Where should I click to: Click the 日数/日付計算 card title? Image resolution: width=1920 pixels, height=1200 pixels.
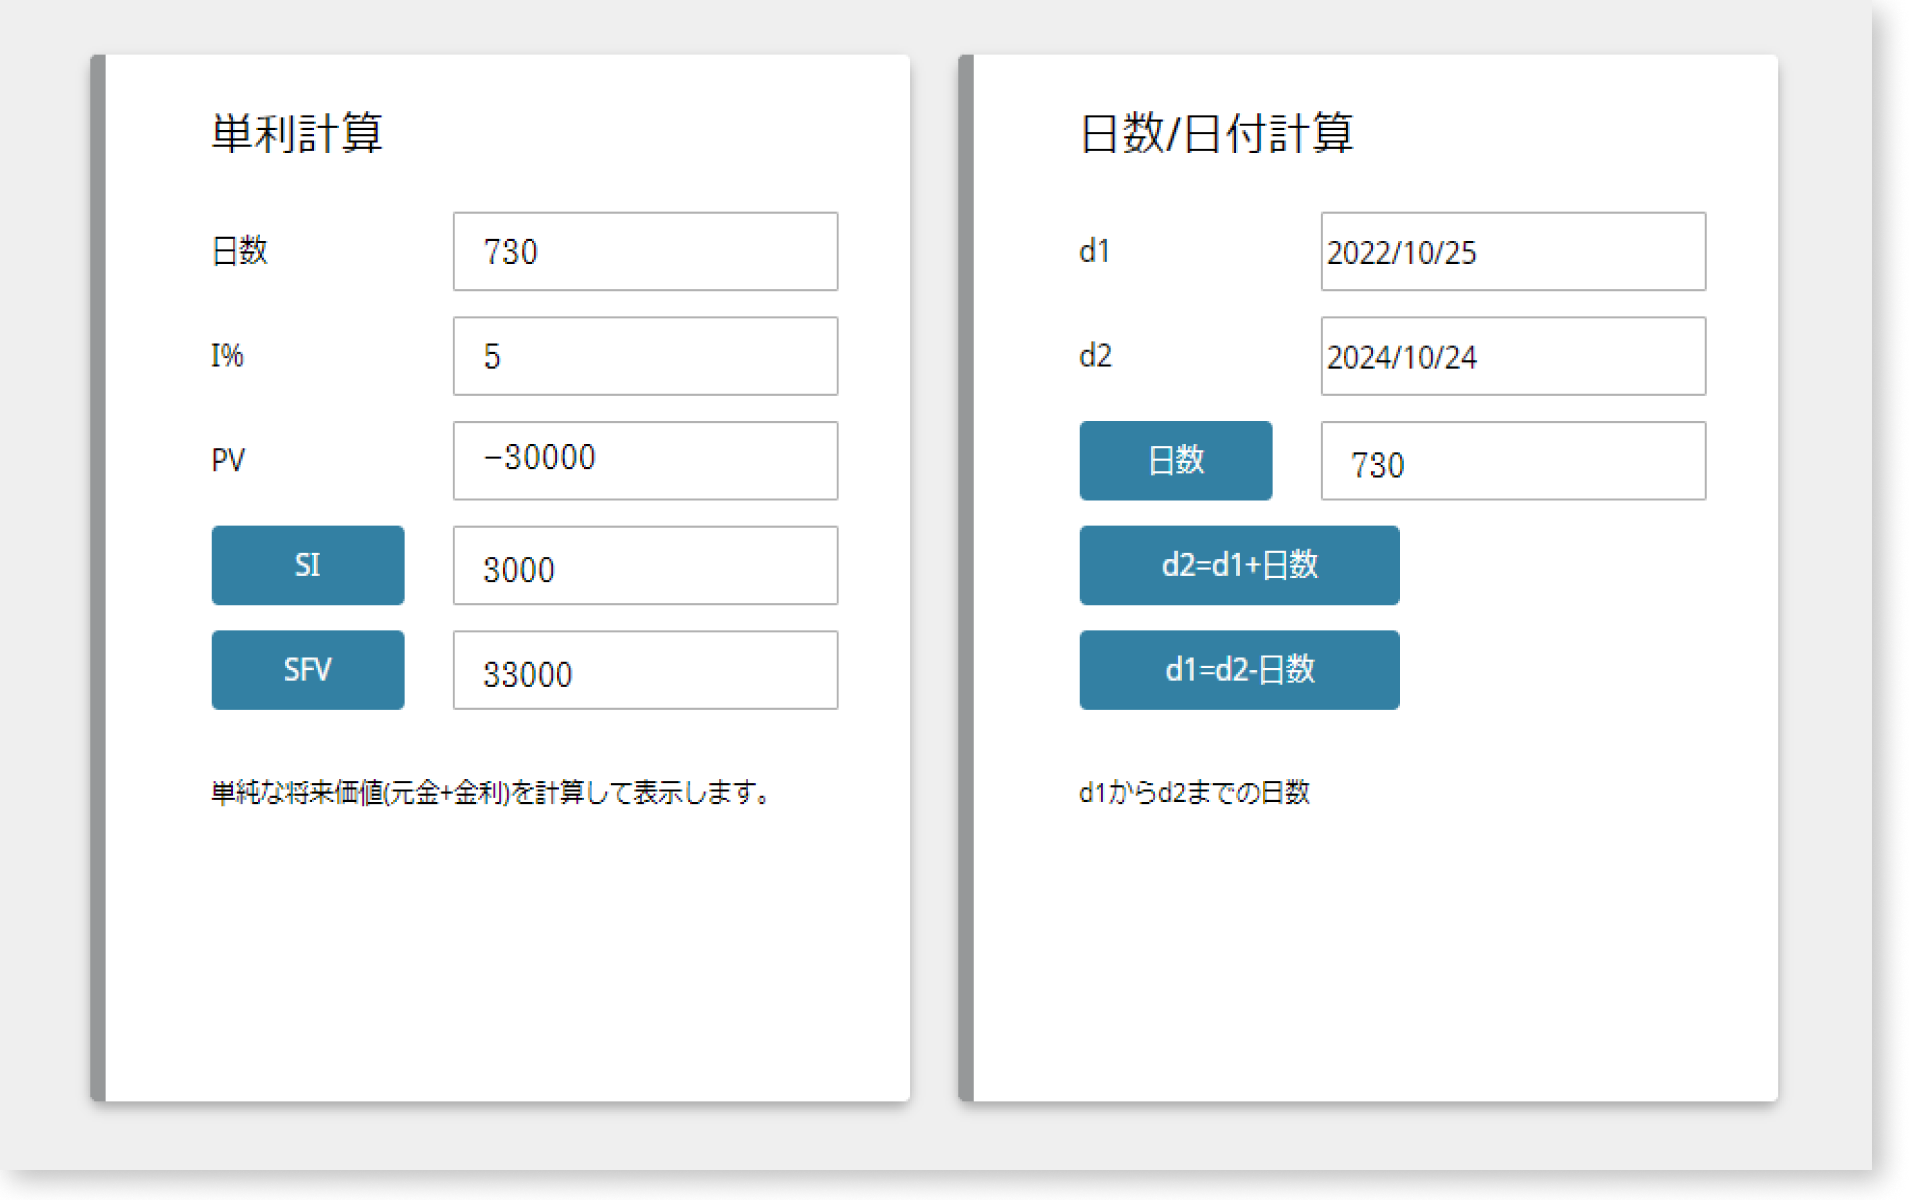tap(1218, 133)
